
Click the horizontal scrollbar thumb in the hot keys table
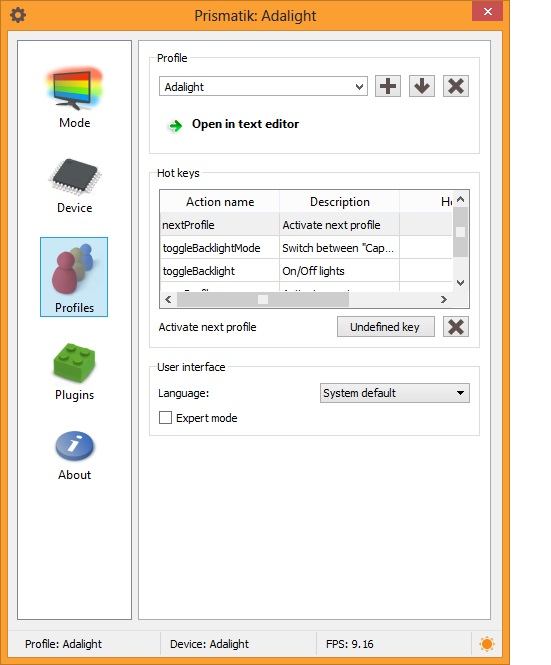(263, 299)
